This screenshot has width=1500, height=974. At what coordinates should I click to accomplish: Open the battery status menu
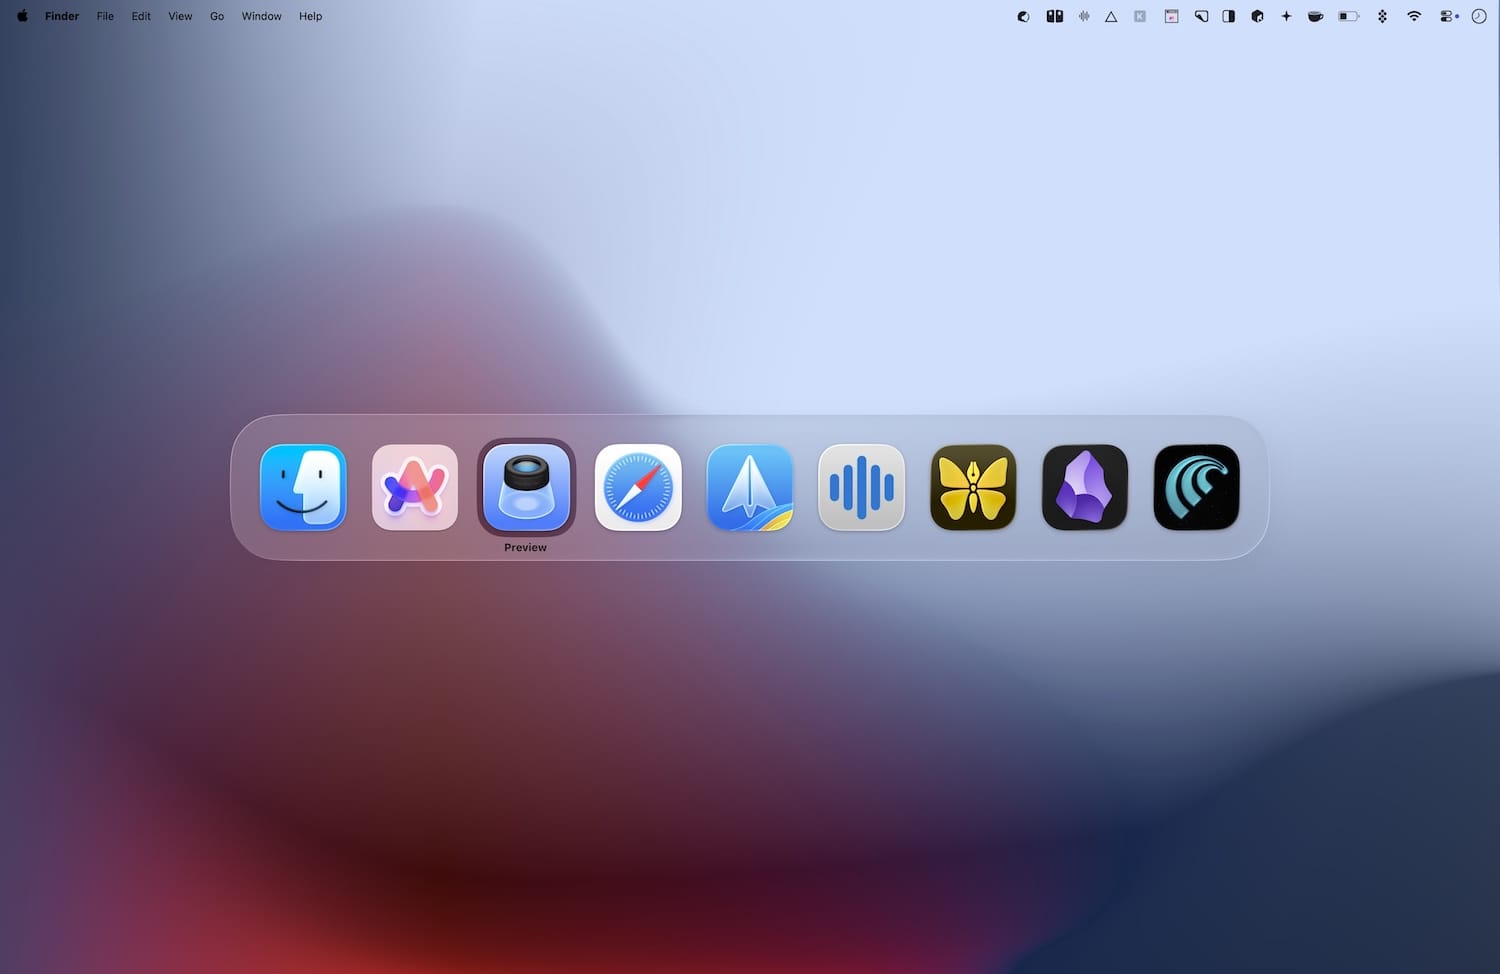point(1349,16)
